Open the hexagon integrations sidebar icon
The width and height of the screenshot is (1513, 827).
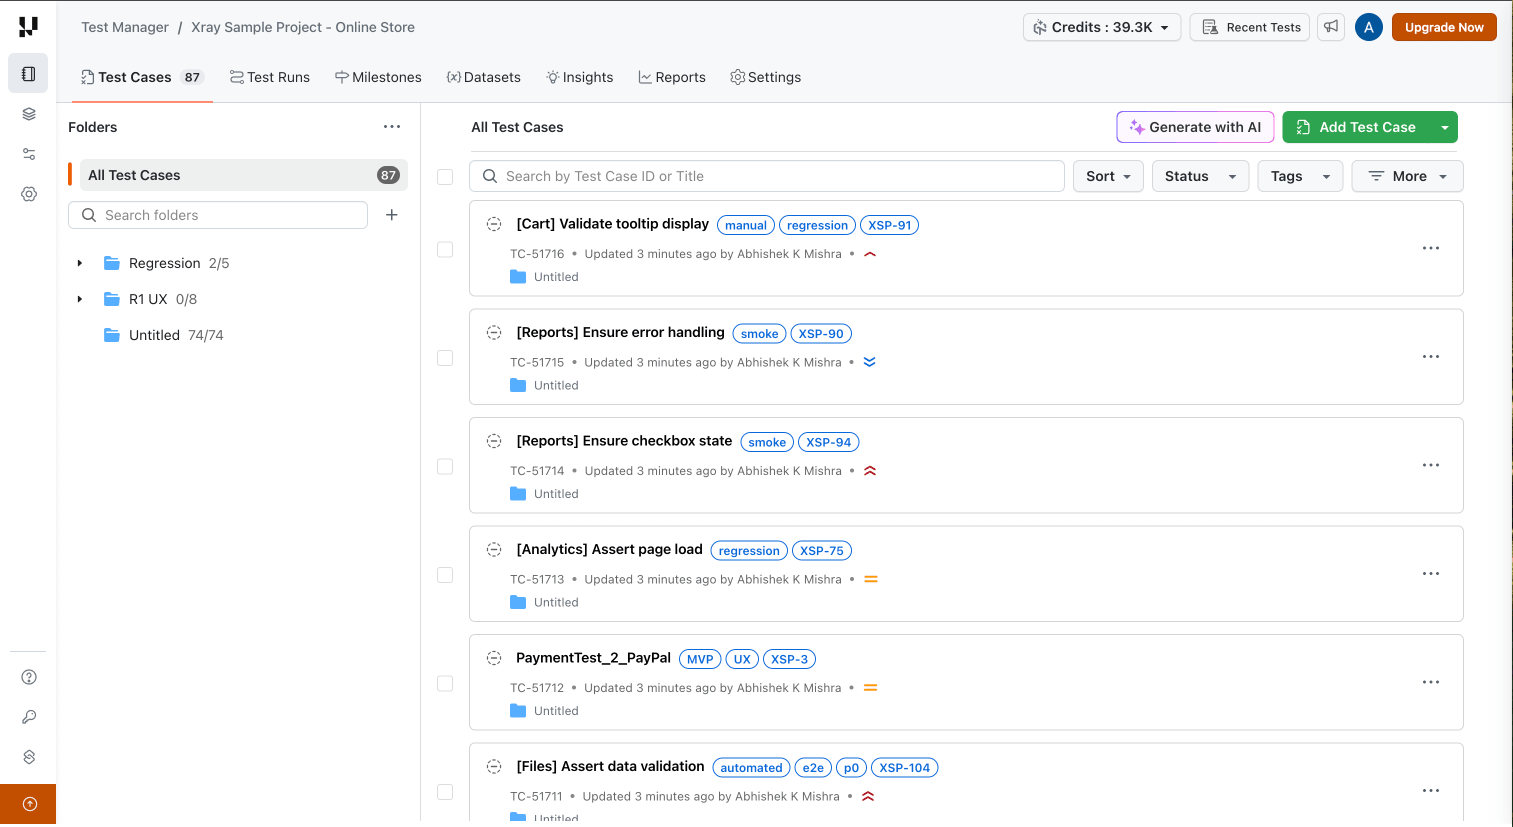(x=29, y=757)
